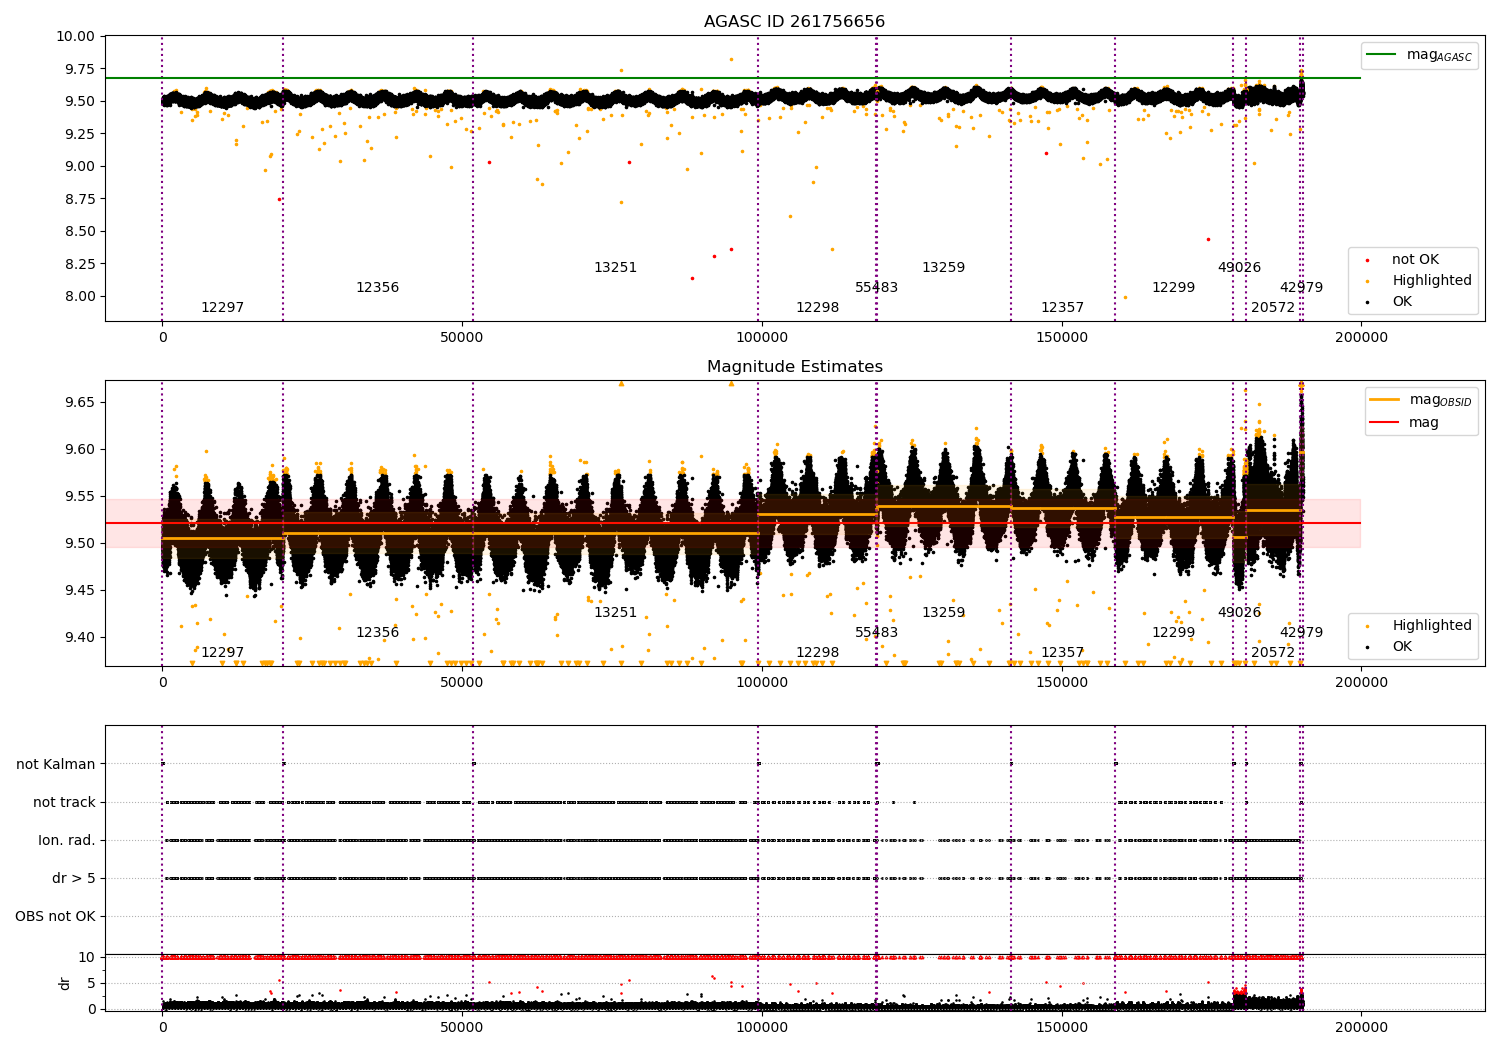Viewport: 1500px width, 1050px height.
Task: Click the 50000 x-tick under the top plot
Action: click(x=462, y=338)
